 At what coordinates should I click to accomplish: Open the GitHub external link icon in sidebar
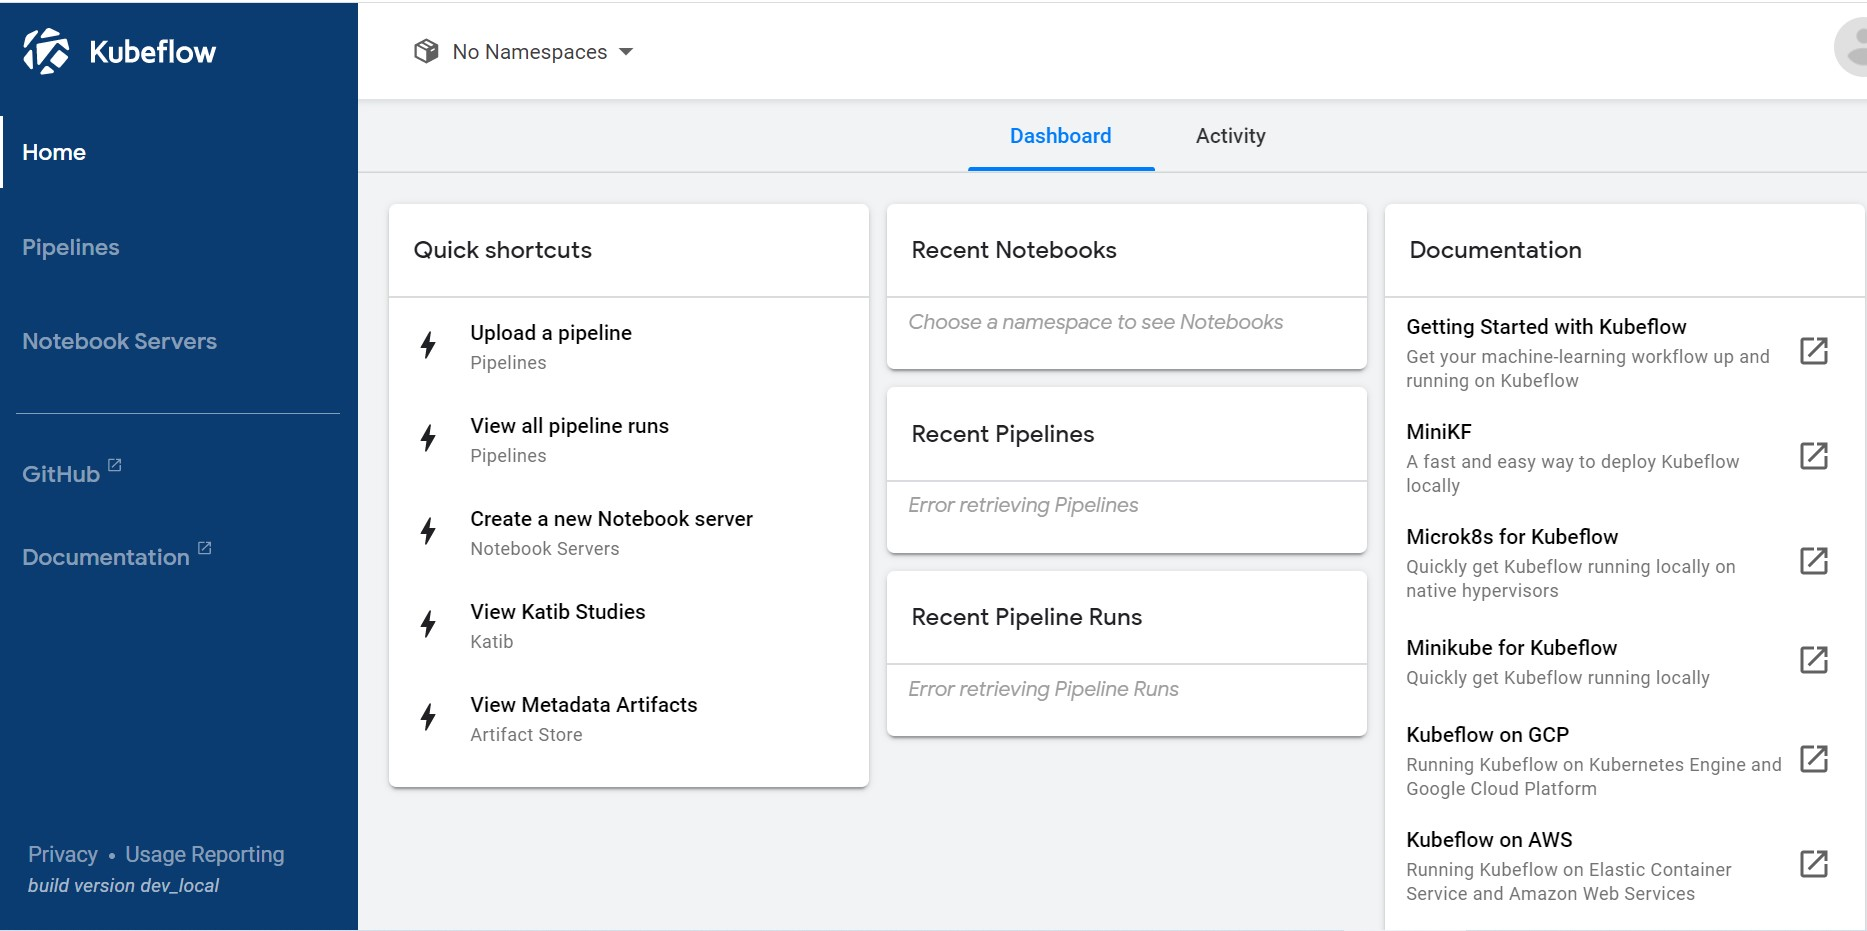pyautogui.click(x=113, y=463)
